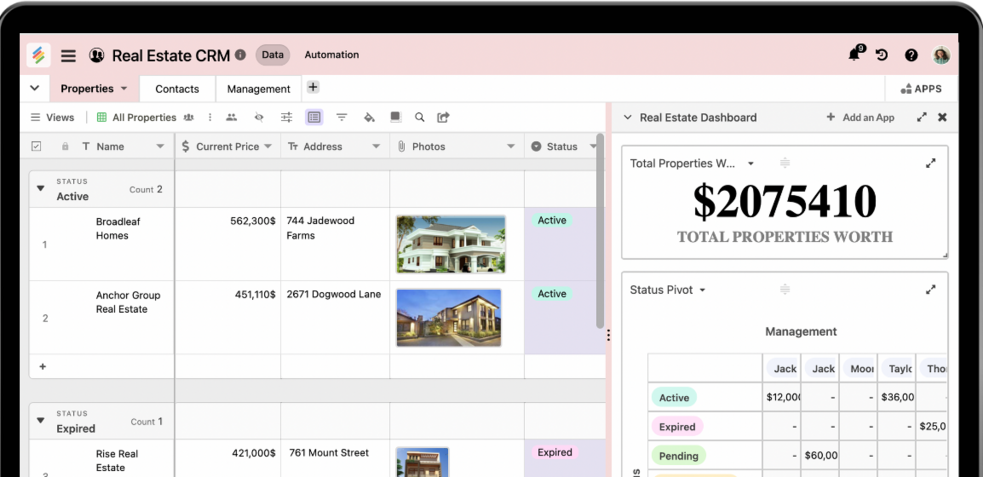Click the Add an App button
The height and width of the screenshot is (477, 983).
(x=860, y=117)
